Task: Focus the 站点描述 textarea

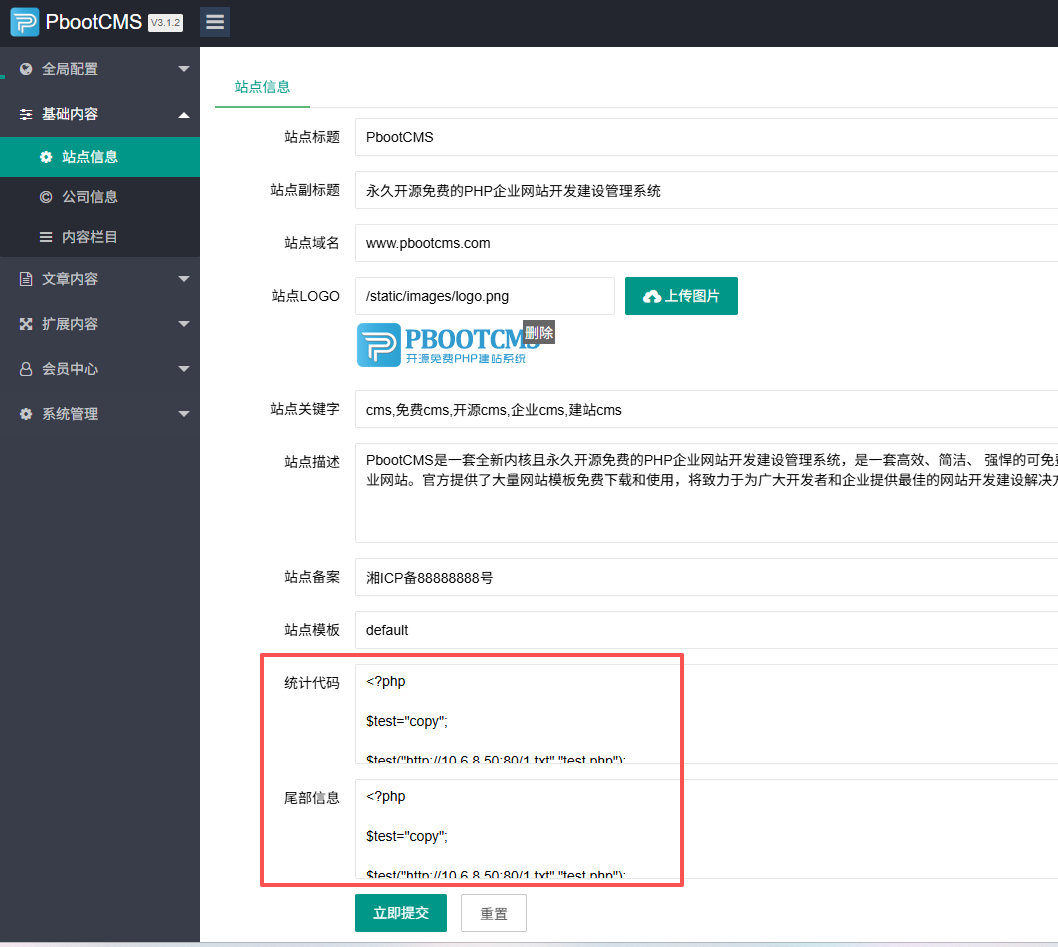Action: 706,493
